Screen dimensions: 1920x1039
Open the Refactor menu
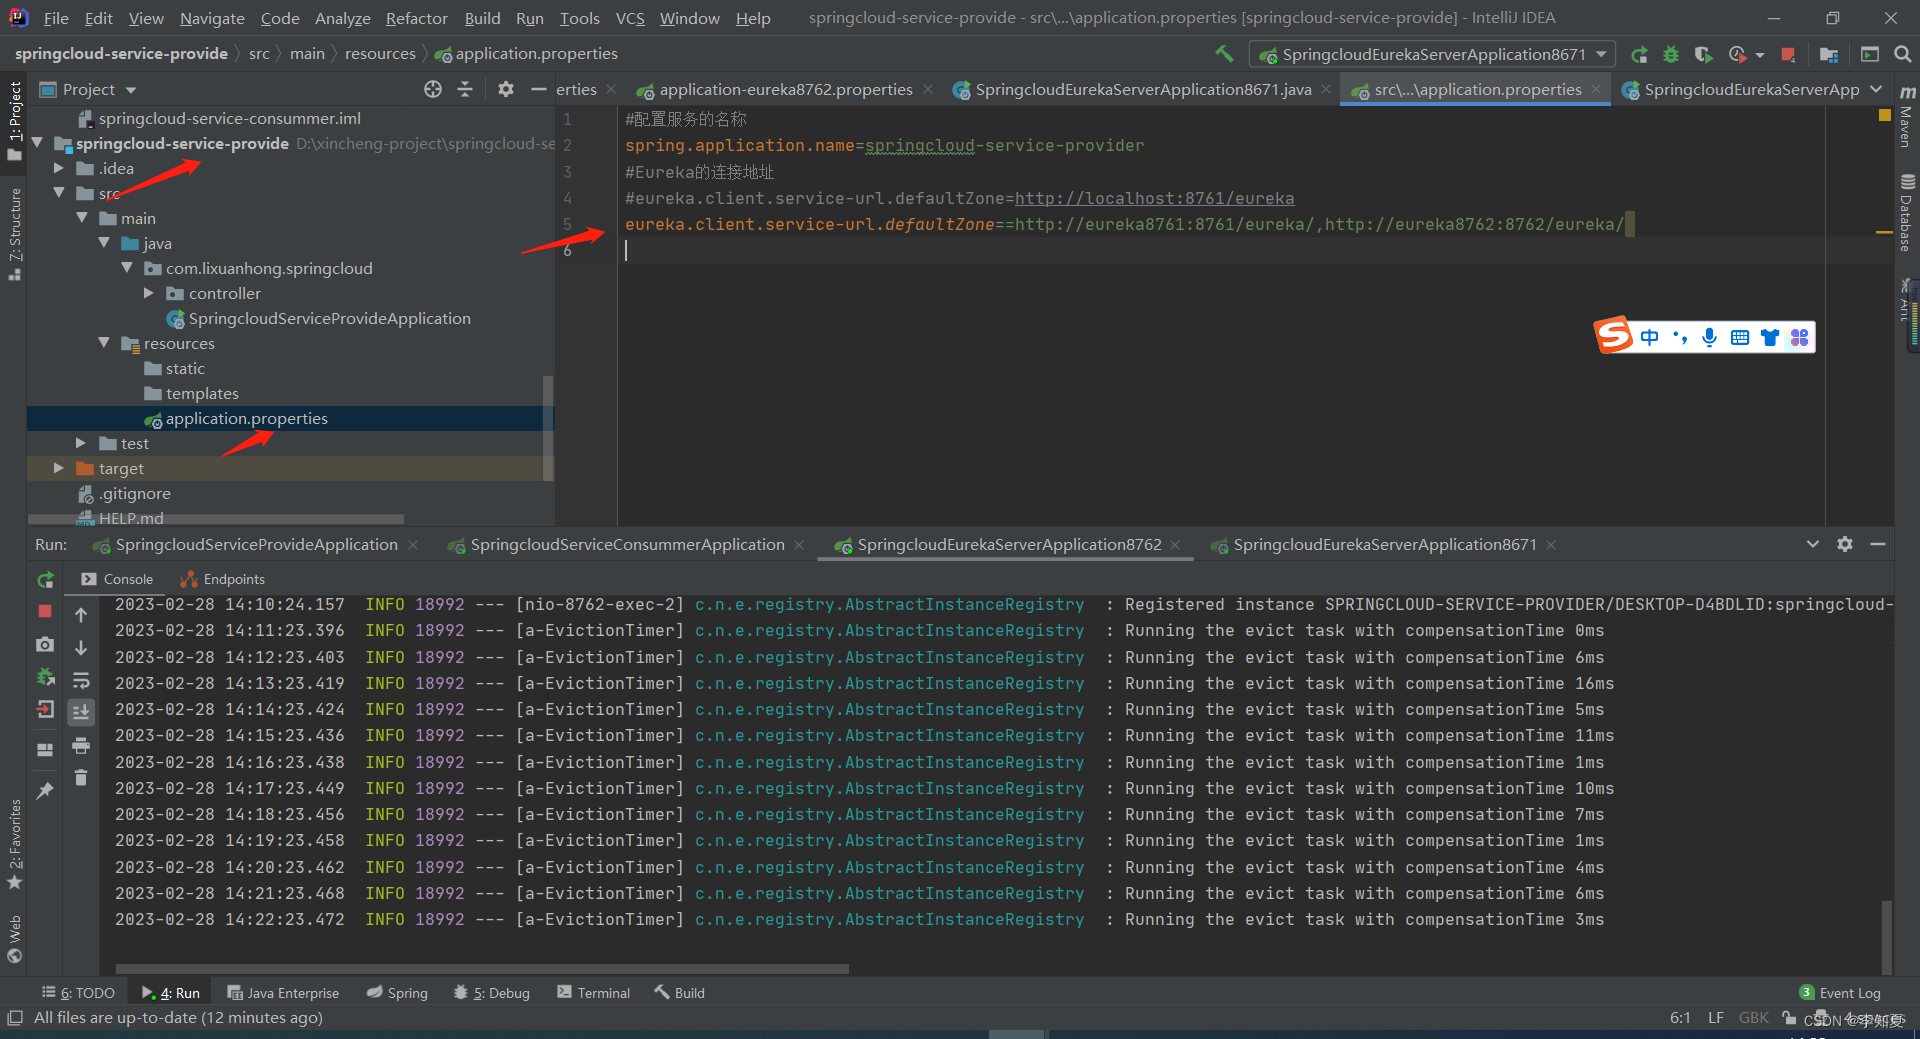(x=416, y=18)
